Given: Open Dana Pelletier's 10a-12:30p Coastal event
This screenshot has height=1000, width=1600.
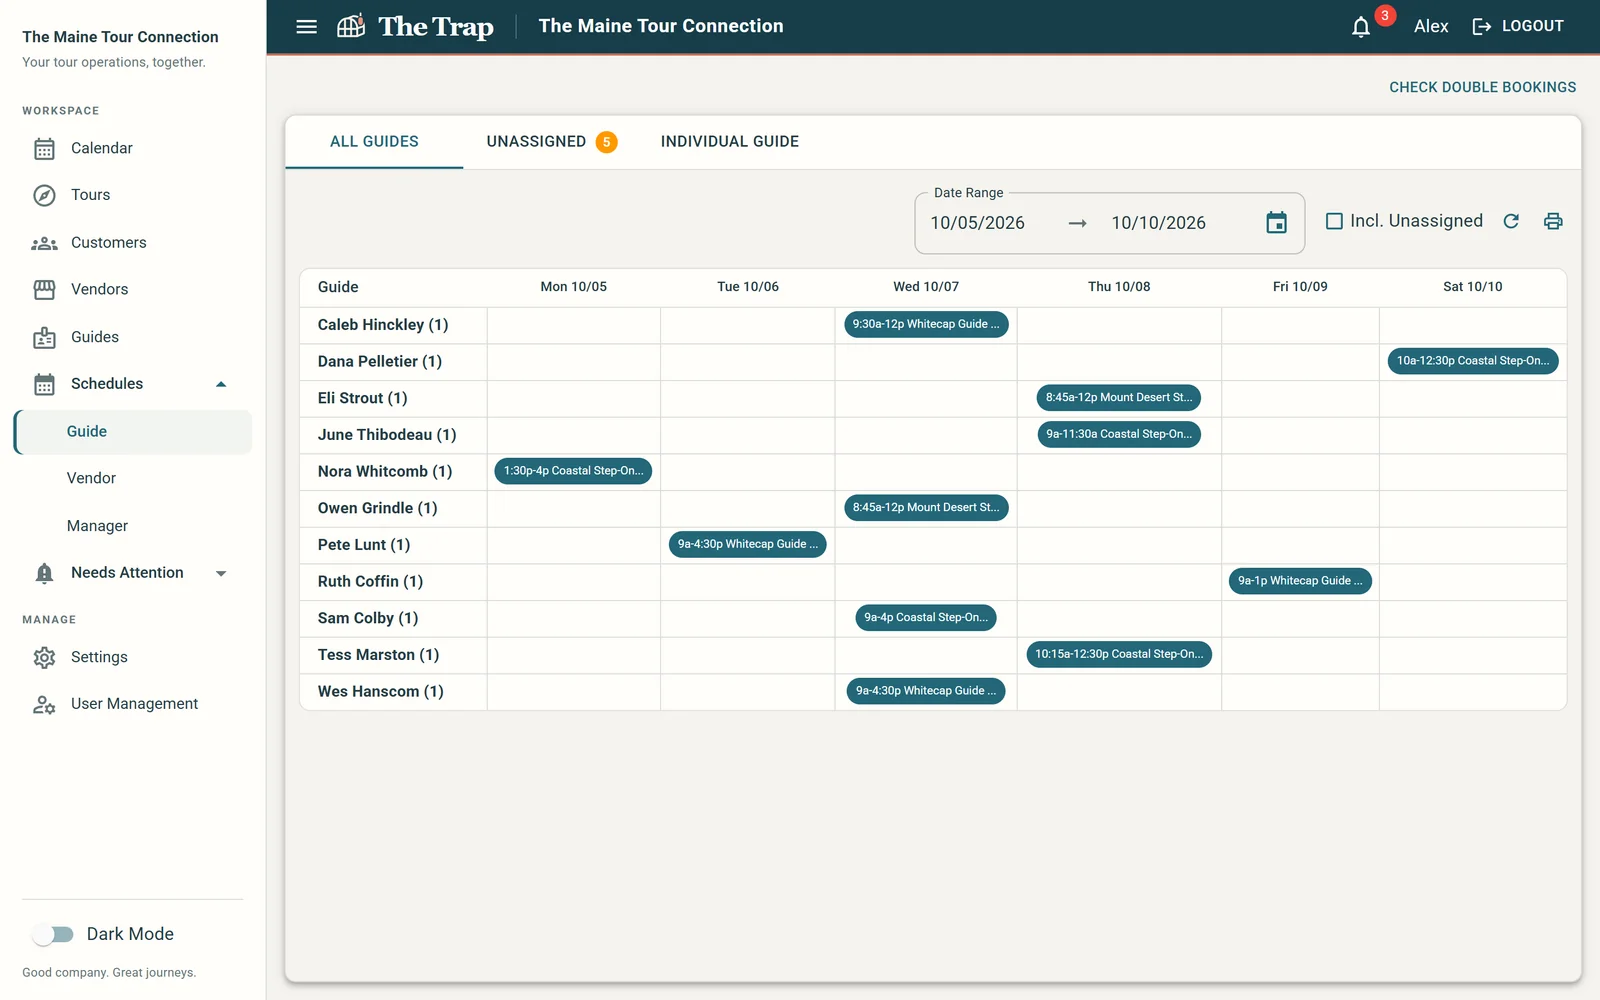Looking at the screenshot, I should pos(1473,361).
